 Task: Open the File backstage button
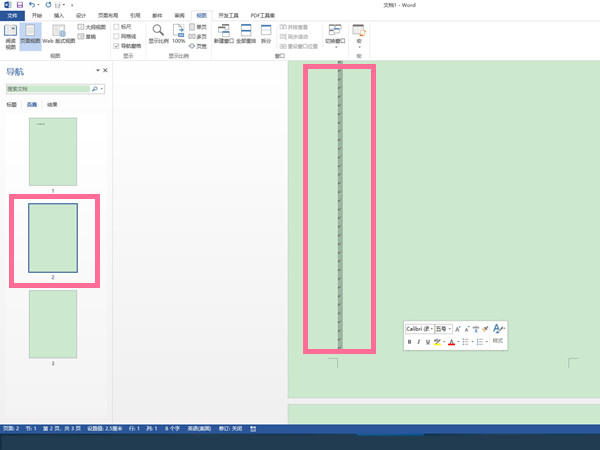click(12, 15)
